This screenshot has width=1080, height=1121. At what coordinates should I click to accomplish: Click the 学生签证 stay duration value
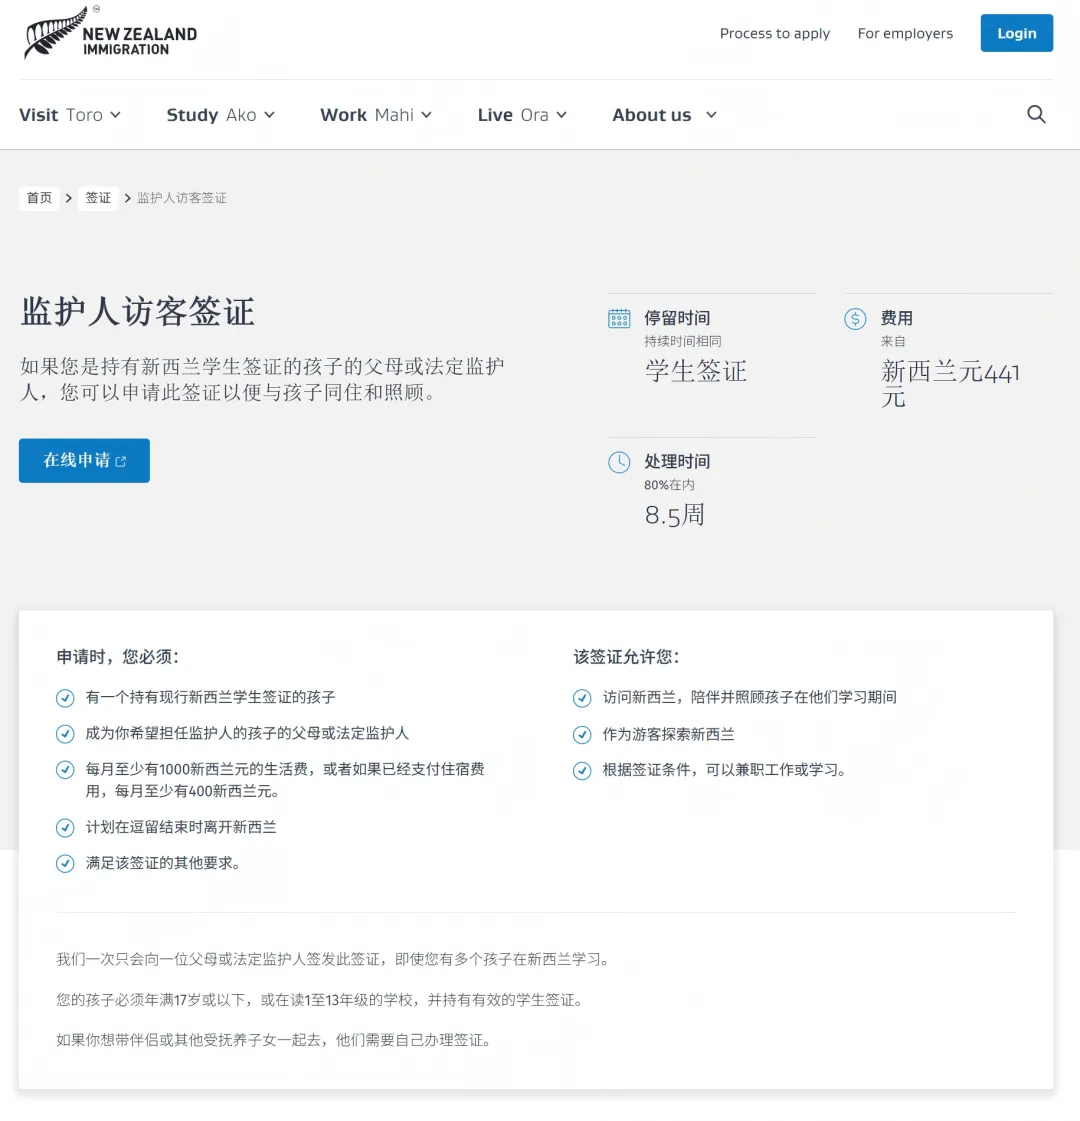(x=695, y=371)
